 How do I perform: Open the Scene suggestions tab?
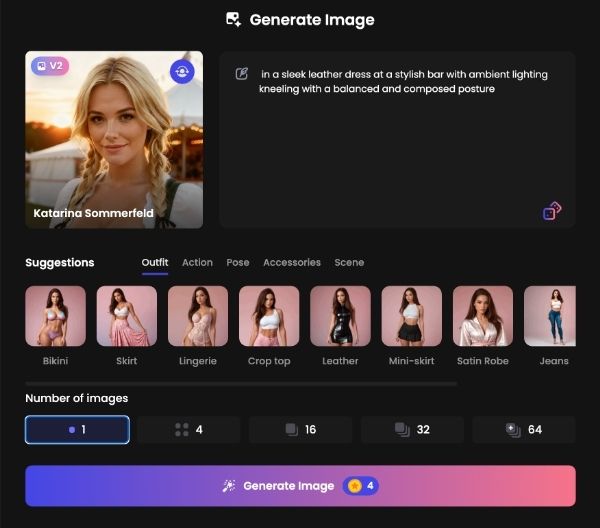[349, 262]
